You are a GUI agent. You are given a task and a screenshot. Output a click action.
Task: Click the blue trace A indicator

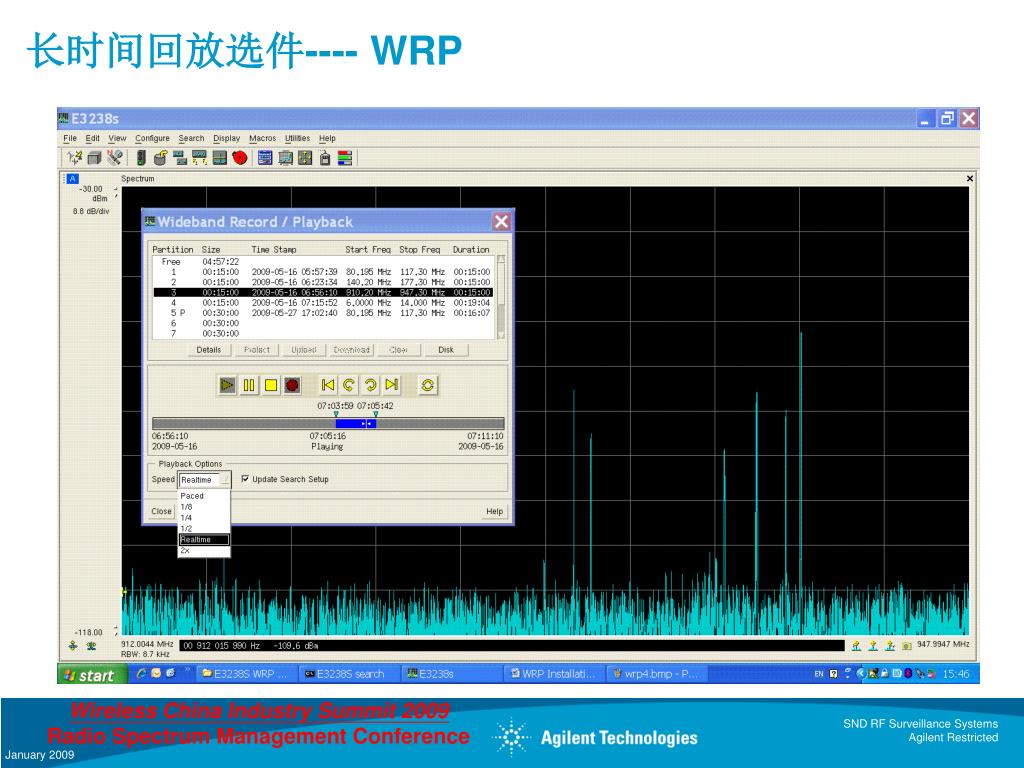click(x=72, y=178)
